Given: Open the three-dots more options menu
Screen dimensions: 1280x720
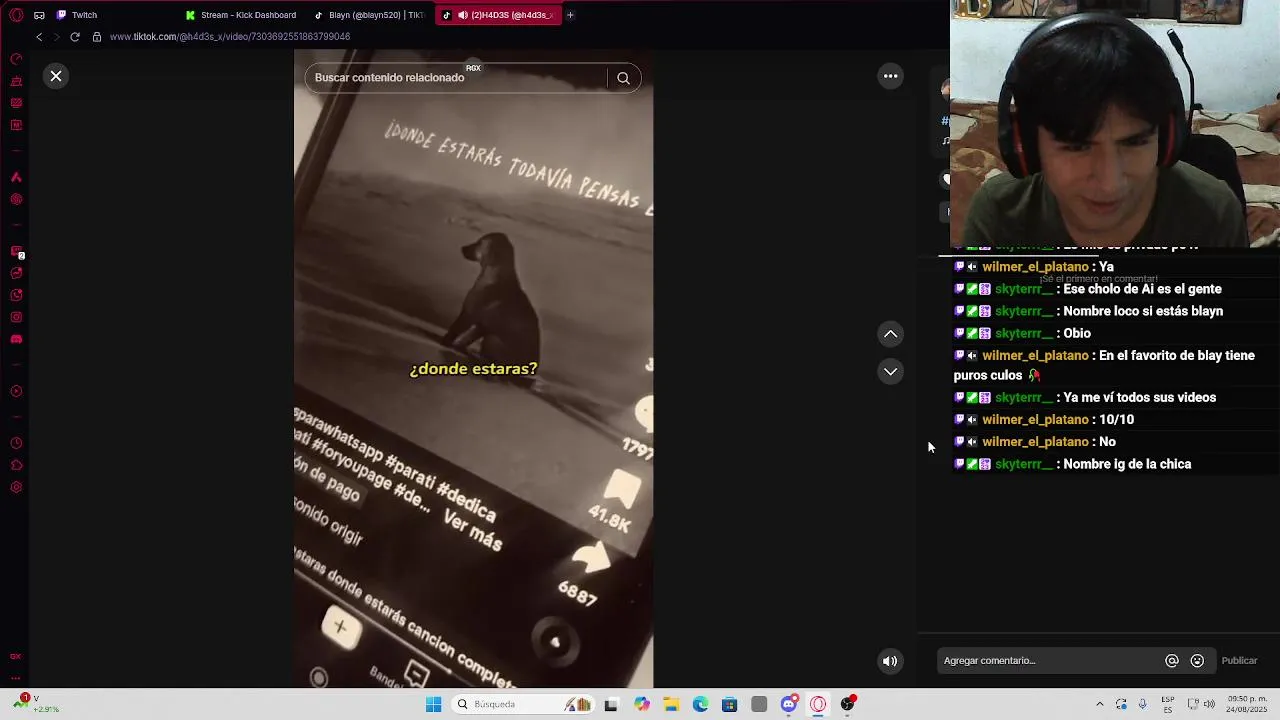Looking at the screenshot, I should 890,76.
